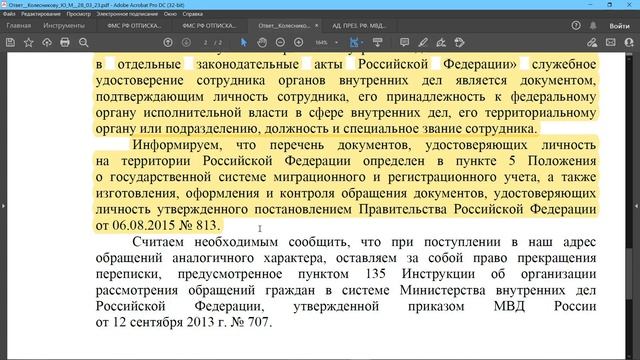Choose the Hand pan tool
Screen dimensions: 640x360
(262, 42)
